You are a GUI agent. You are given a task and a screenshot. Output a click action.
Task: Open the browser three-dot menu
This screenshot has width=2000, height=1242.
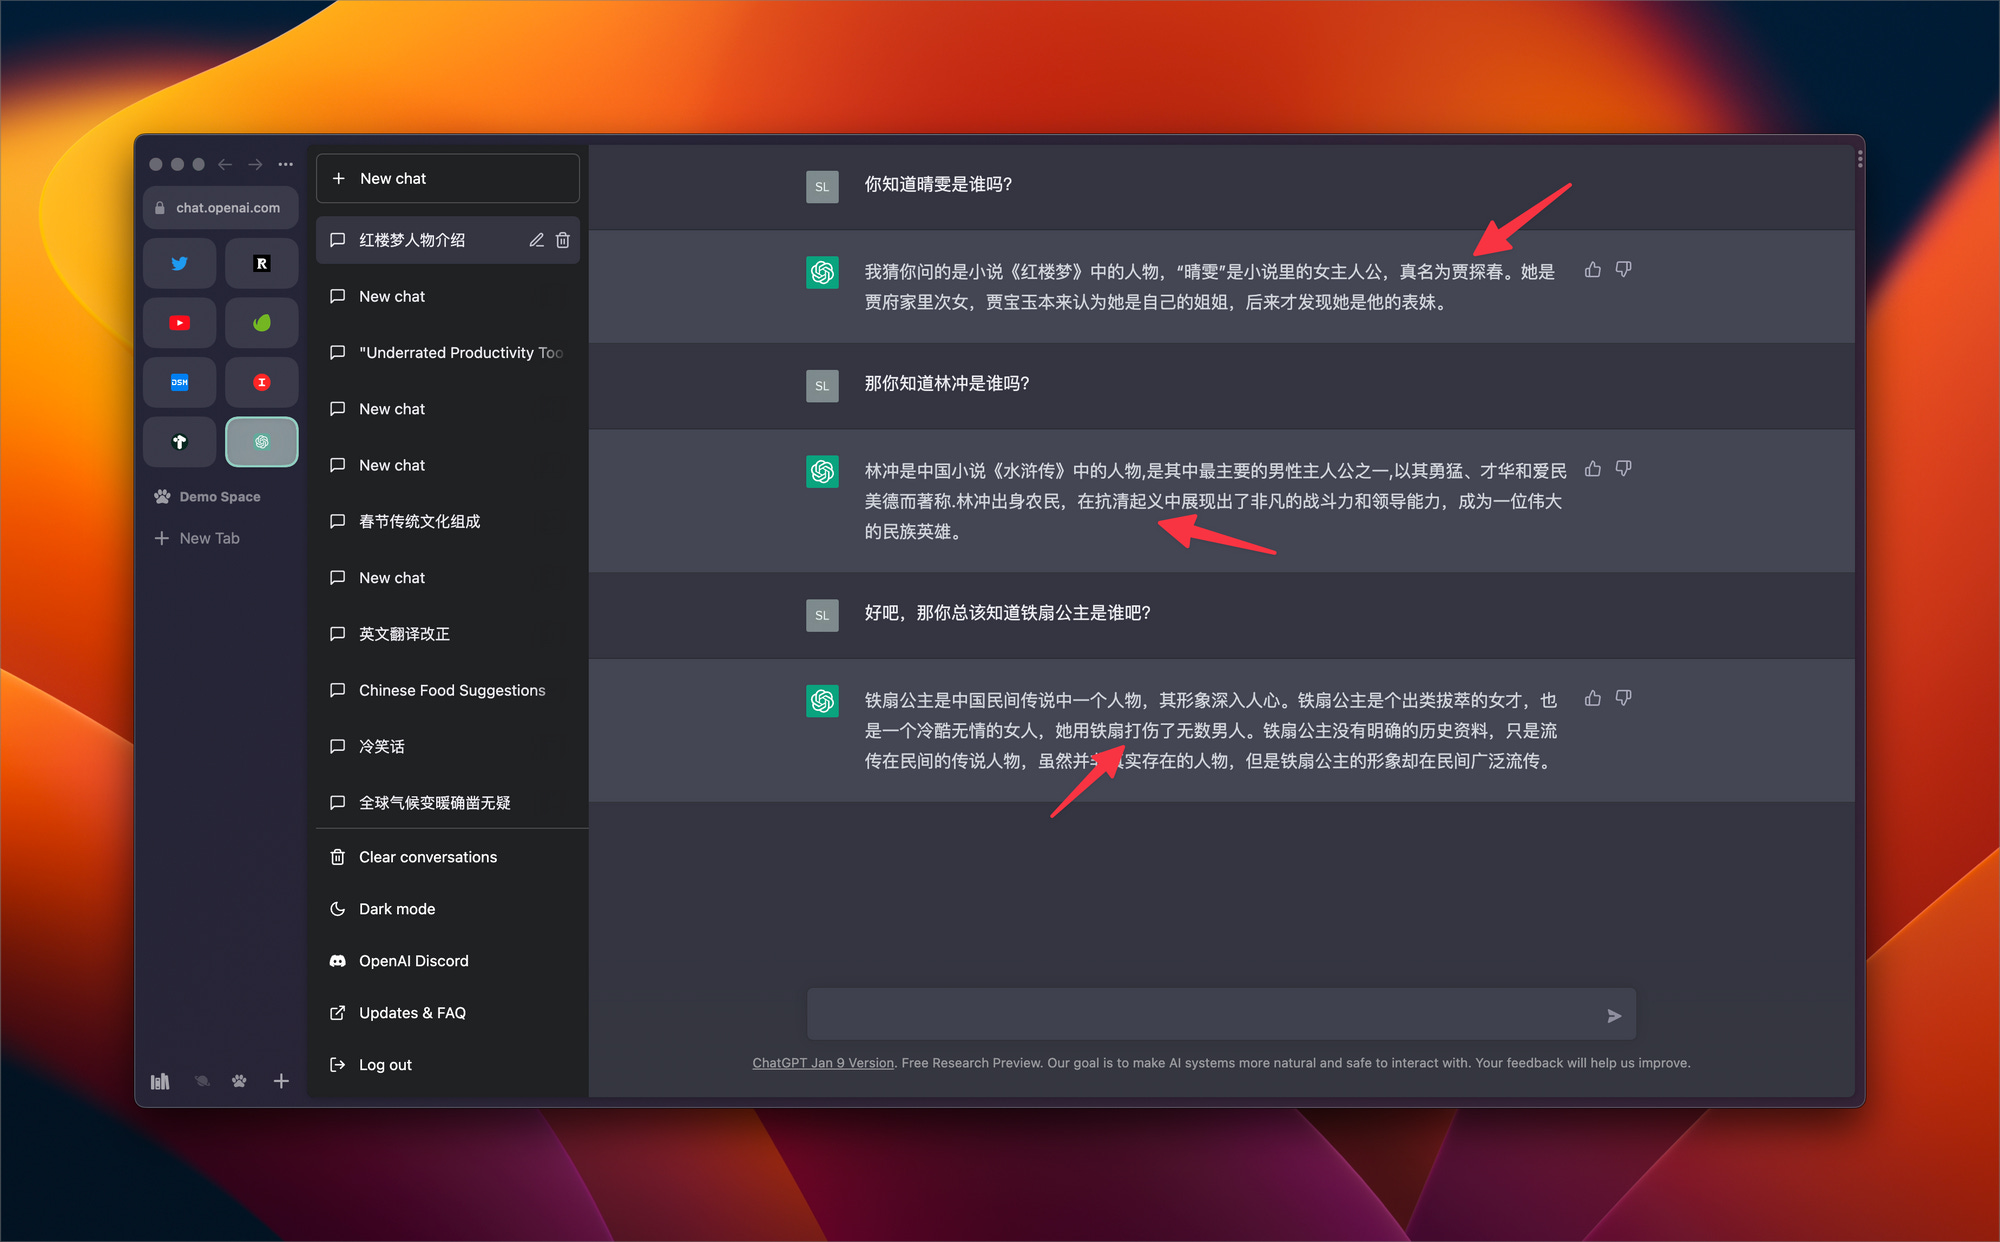[286, 164]
